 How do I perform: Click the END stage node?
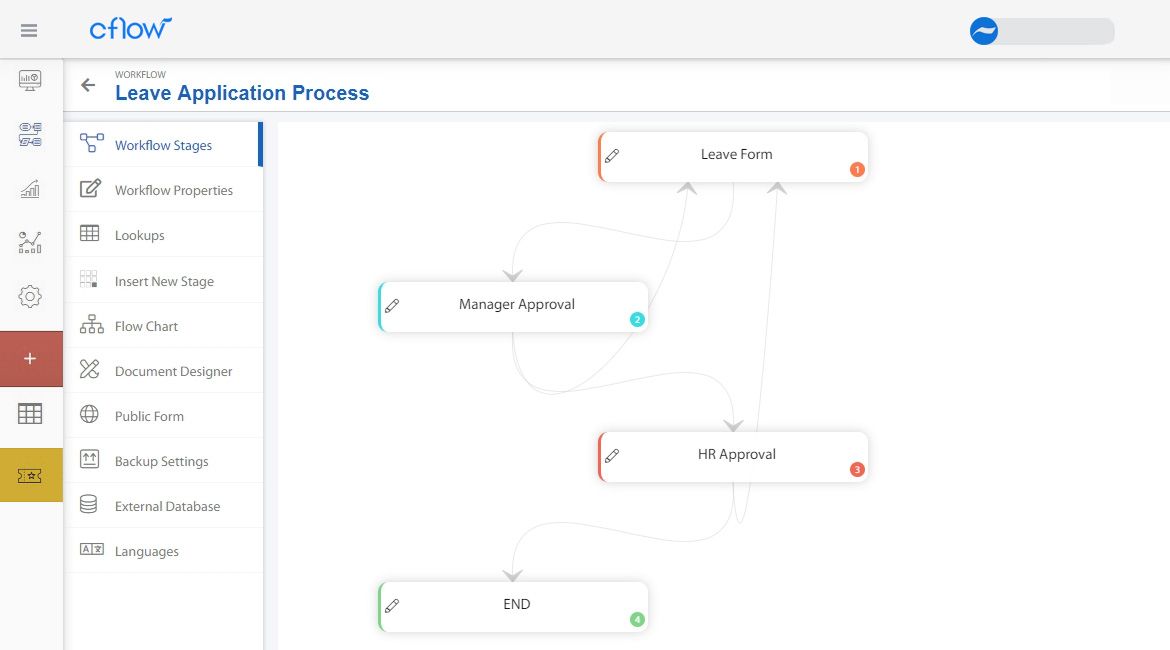click(516, 604)
